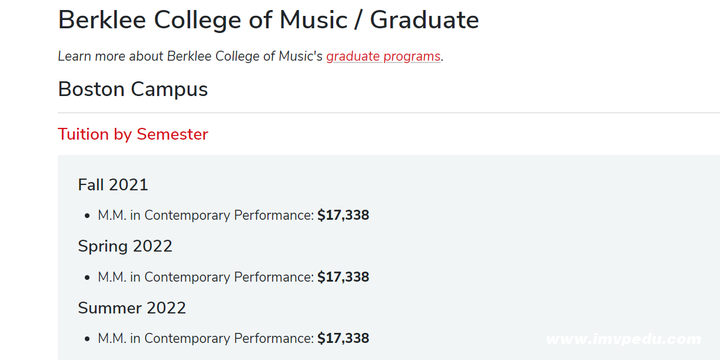720x360 pixels.
Task: Click the red Tuition by Semester heading
Action: tap(133, 135)
